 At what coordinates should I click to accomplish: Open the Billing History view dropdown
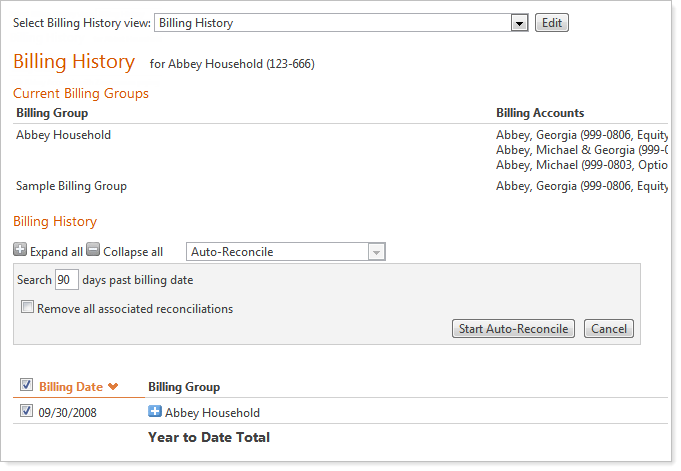pyautogui.click(x=518, y=23)
